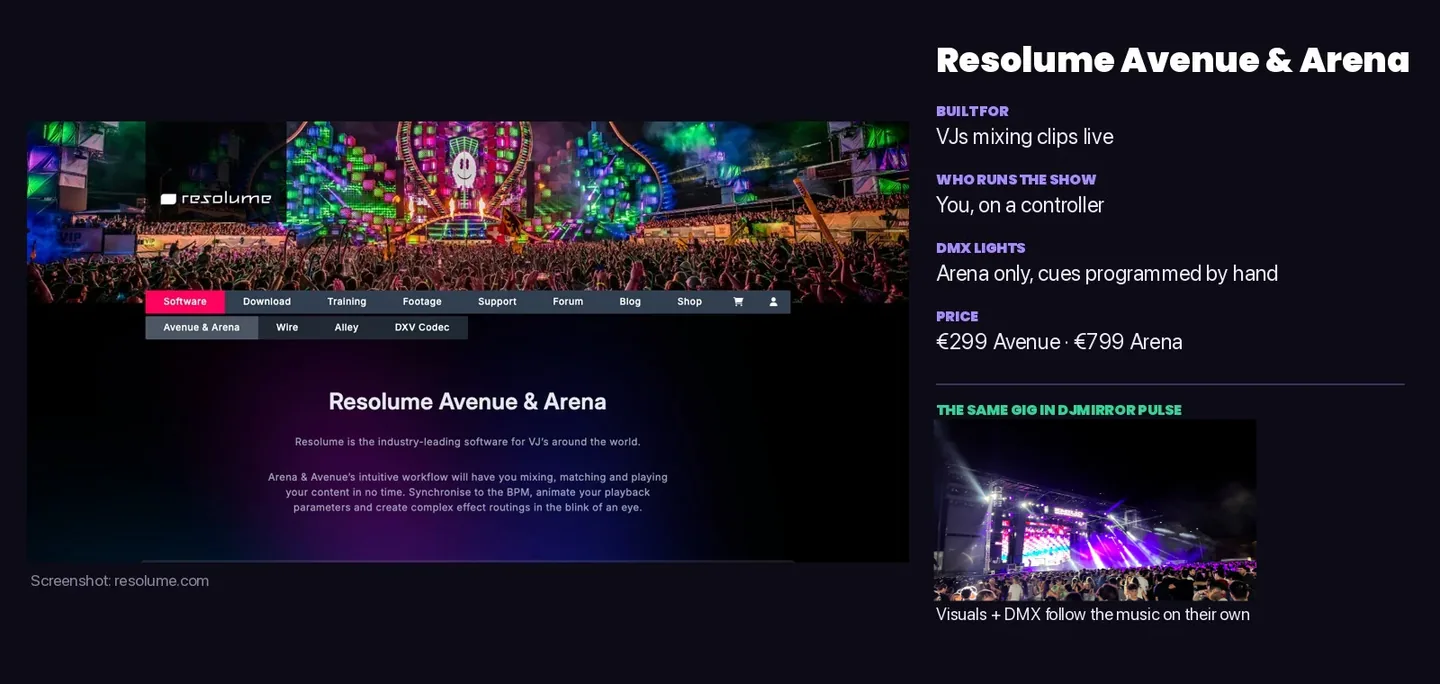Click the slide title 'Resolume Avenue & Arena'
Screen dimensions: 1440x684
click(1173, 60)
